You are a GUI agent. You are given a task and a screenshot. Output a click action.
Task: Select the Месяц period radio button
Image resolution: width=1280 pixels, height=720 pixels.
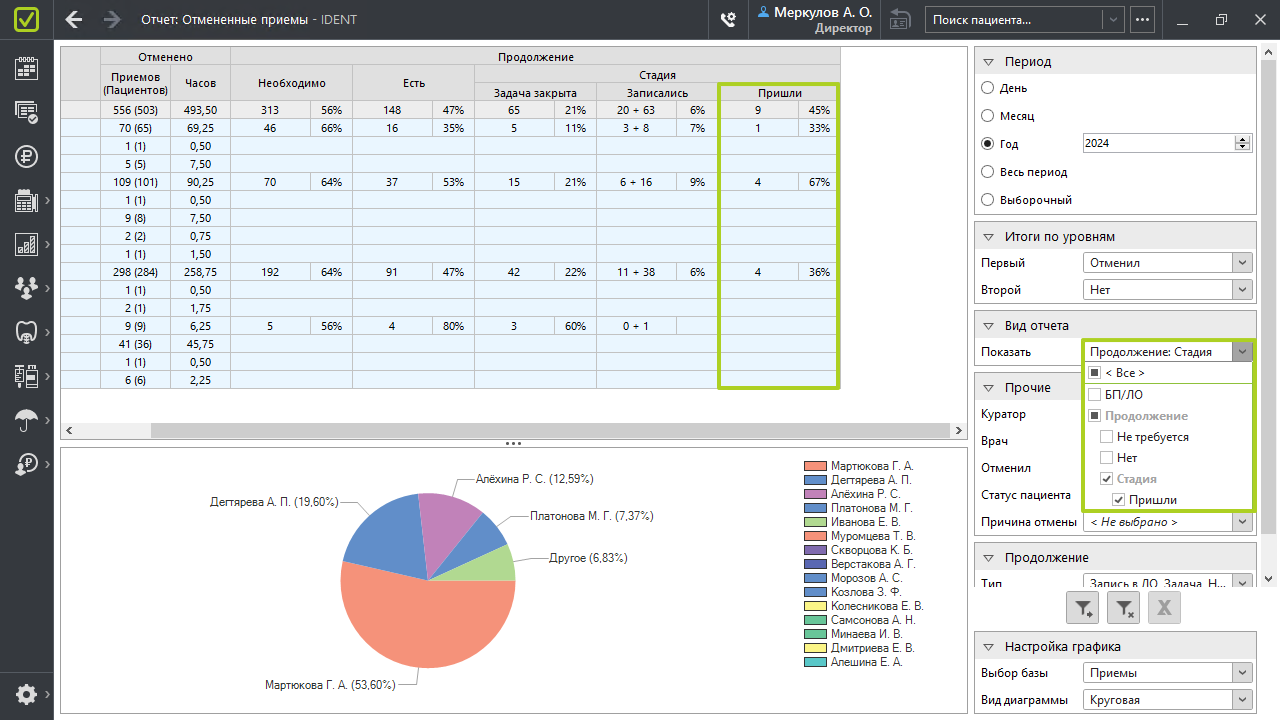pos(988,116)
